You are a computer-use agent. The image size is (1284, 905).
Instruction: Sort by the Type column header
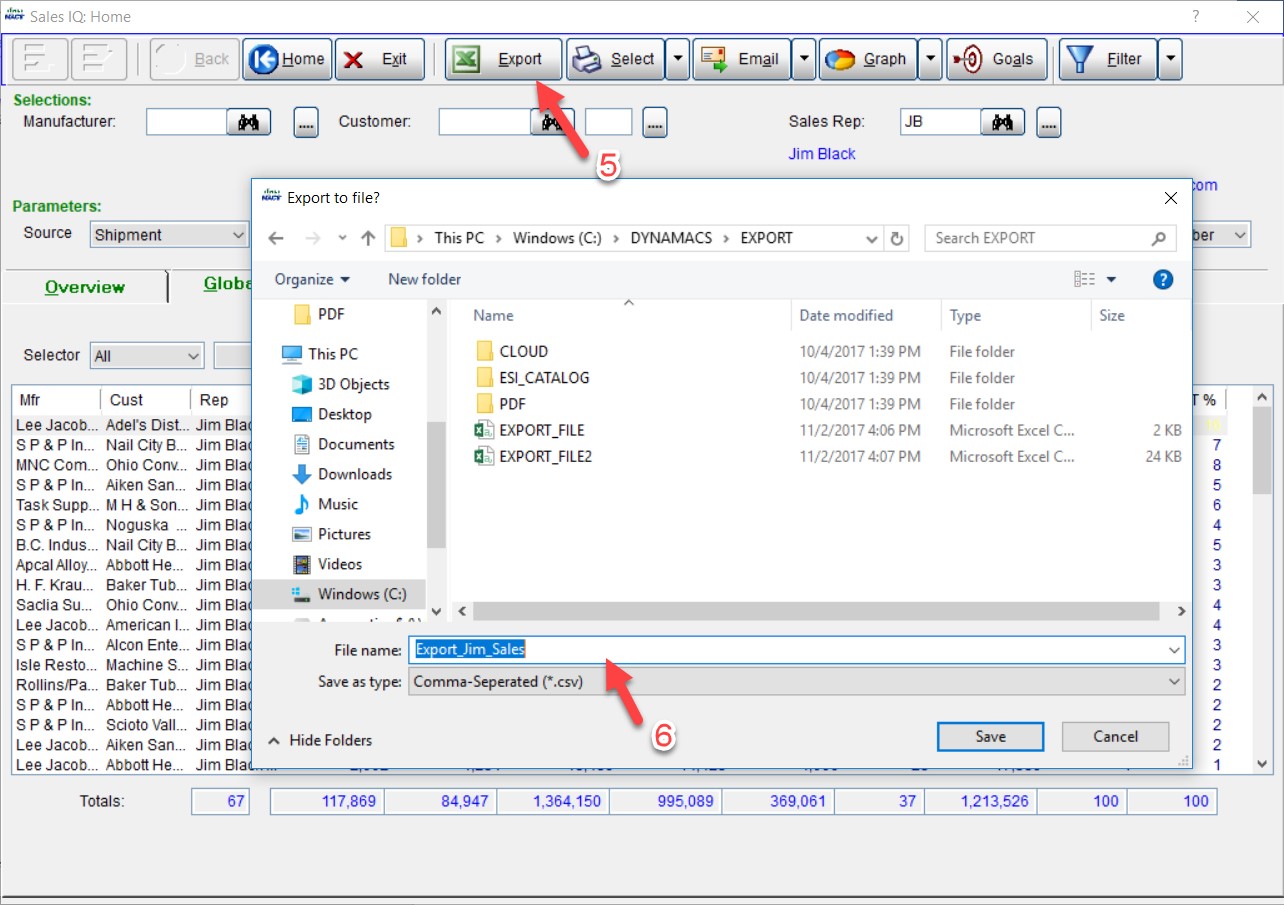[x=1016, y=315]
